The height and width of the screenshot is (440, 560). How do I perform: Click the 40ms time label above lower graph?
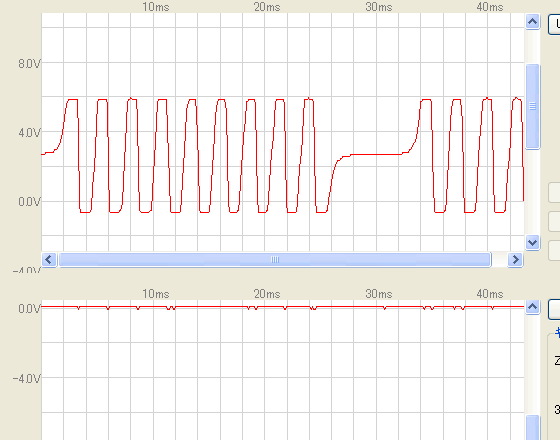tap(490, 294)
